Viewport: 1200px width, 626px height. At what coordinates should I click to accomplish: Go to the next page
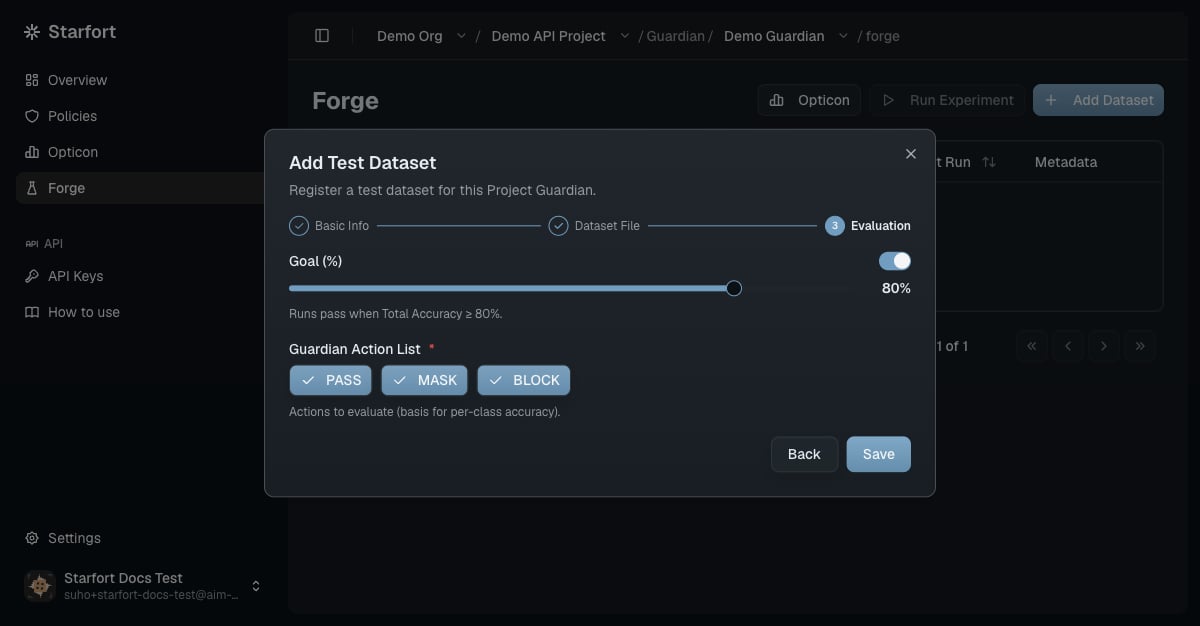click(x=1104, y=346)
